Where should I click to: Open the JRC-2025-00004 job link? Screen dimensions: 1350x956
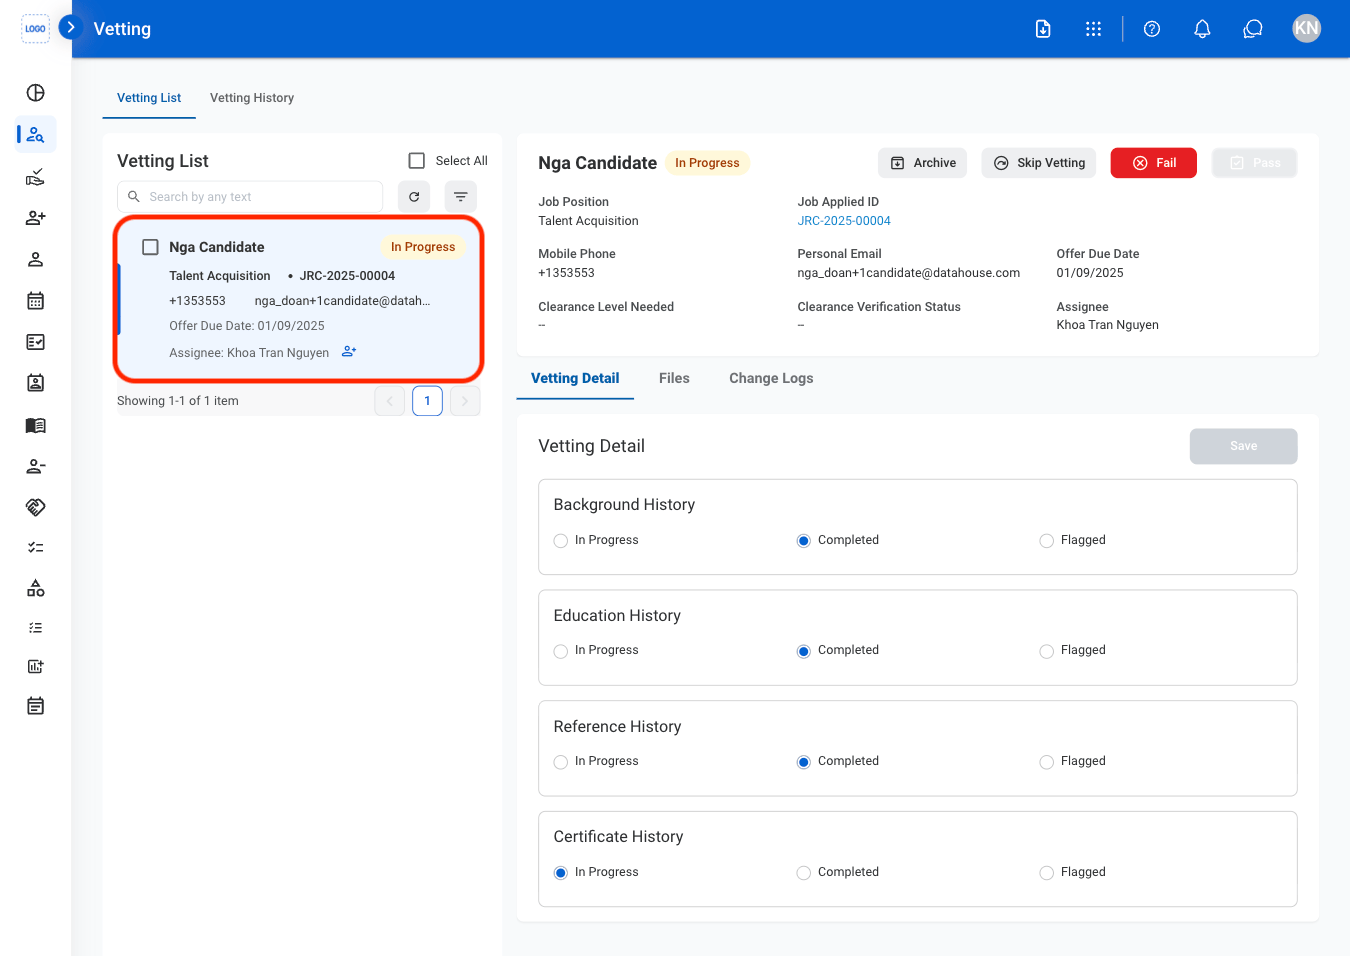844,221
